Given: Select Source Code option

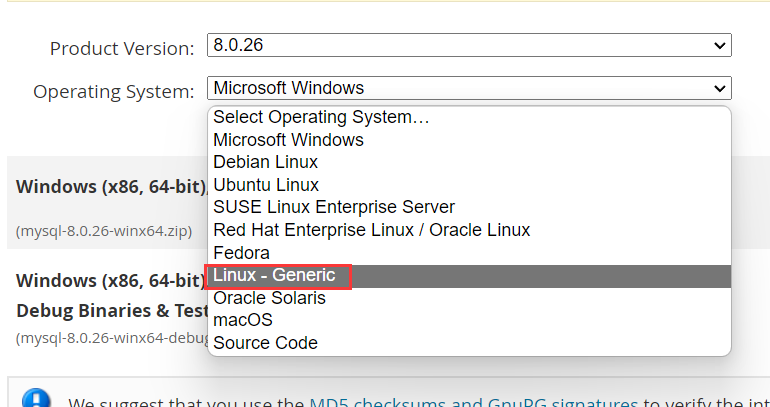Looking at the screenshot, I should (x=469, y=343).
